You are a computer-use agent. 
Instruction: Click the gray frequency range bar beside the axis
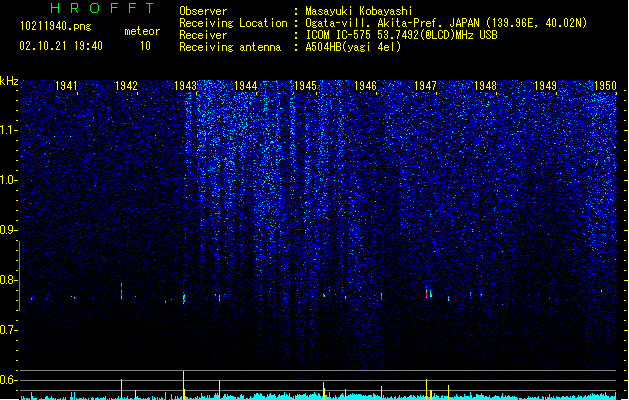[20, 276]
